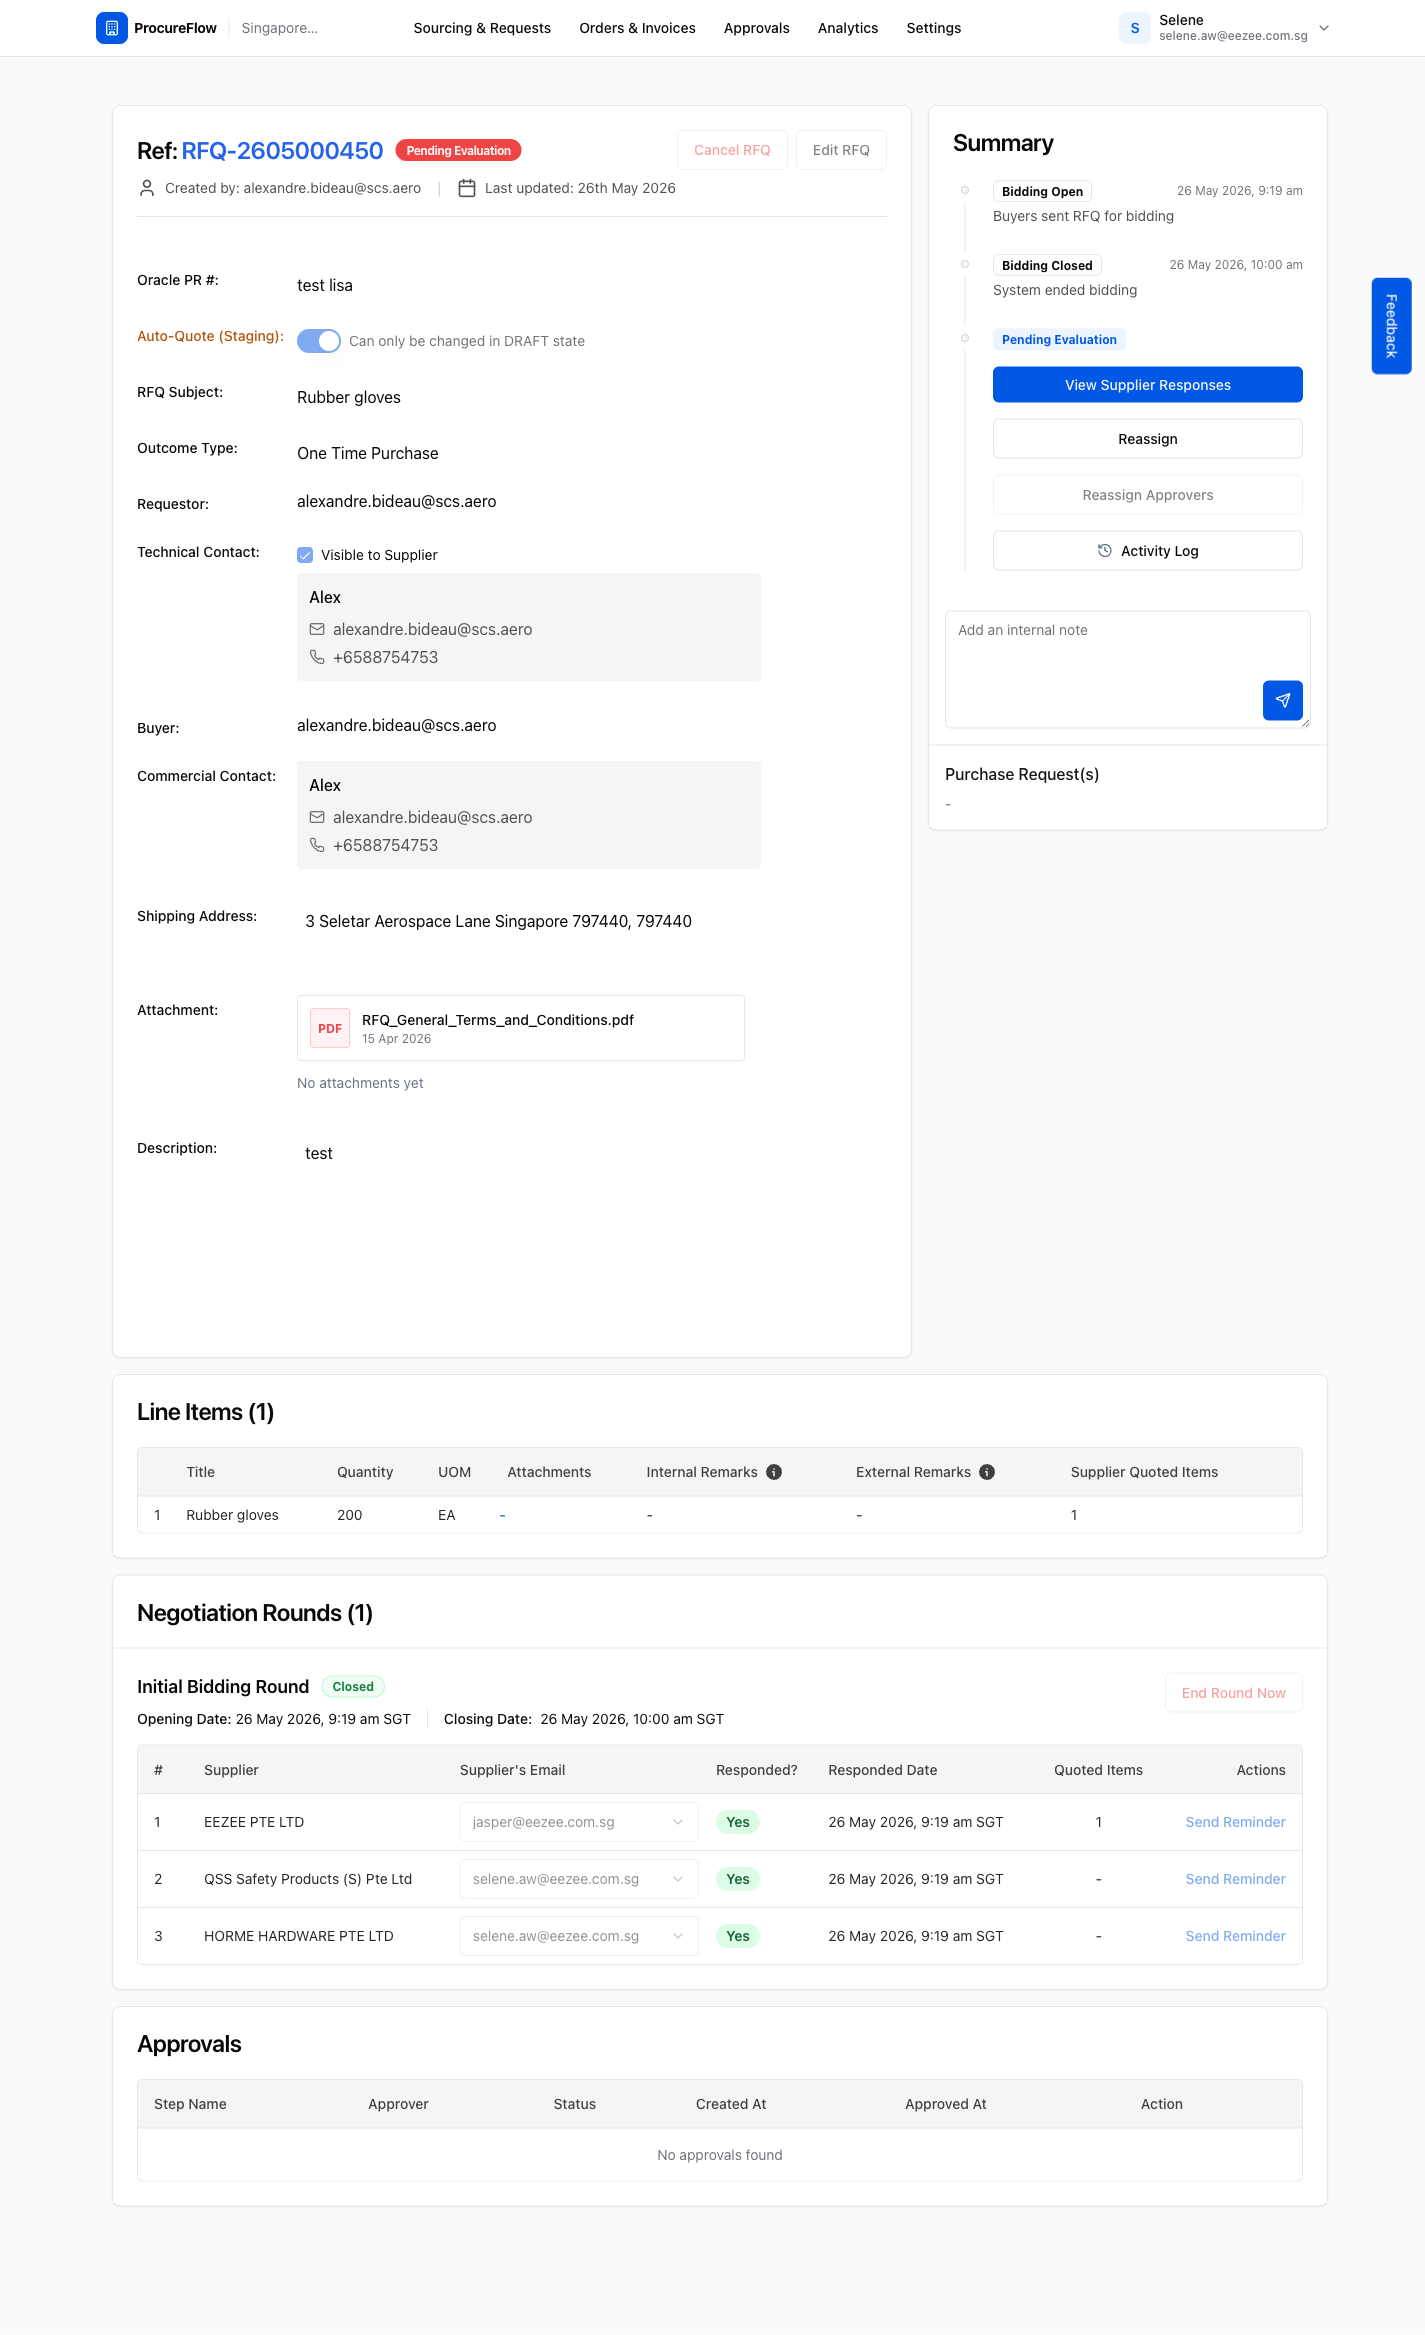Click the calendar icon beside Last updated

[467, 188]
